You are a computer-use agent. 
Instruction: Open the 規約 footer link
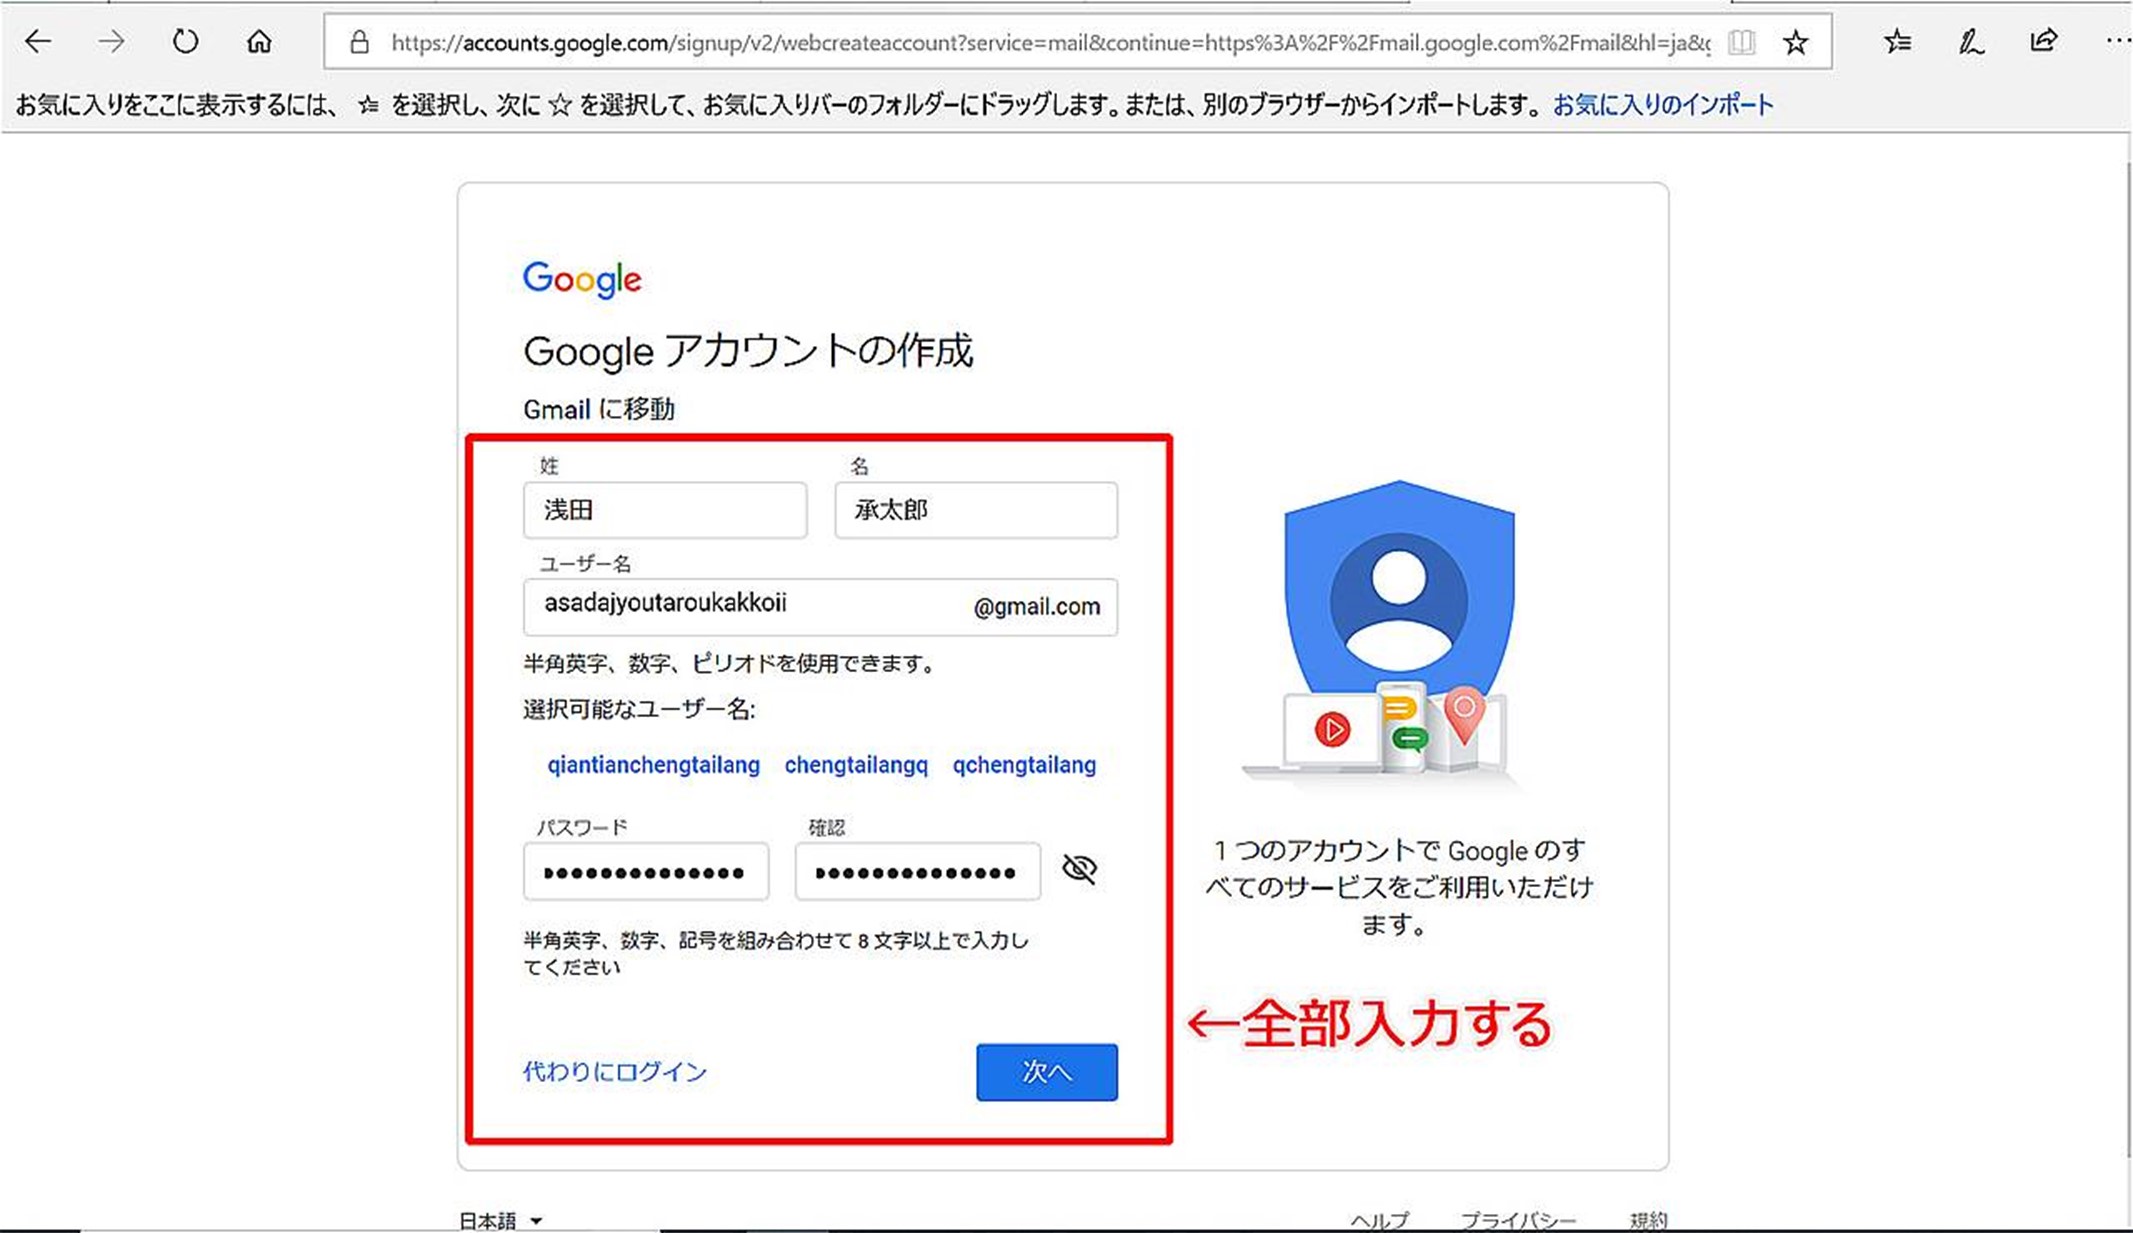(x=1648, y=1221)
